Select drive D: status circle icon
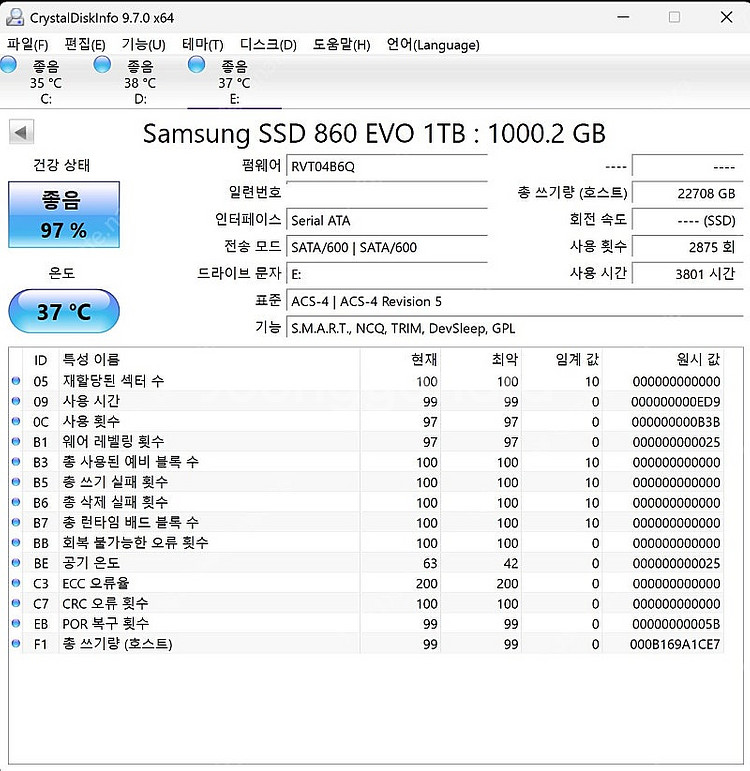 tap(102, 65)
